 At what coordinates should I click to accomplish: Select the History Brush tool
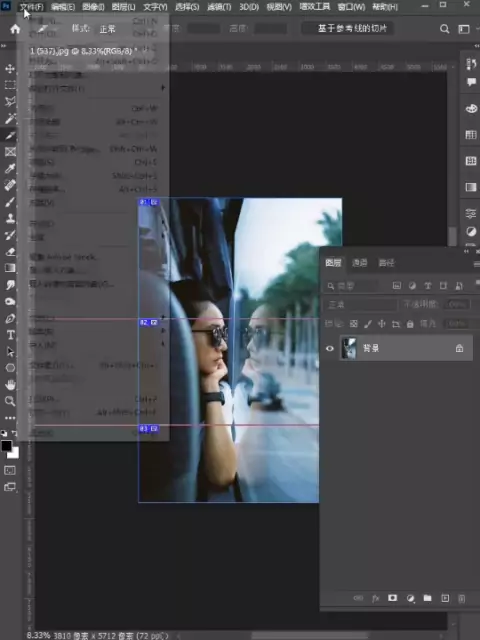(10, 235)
